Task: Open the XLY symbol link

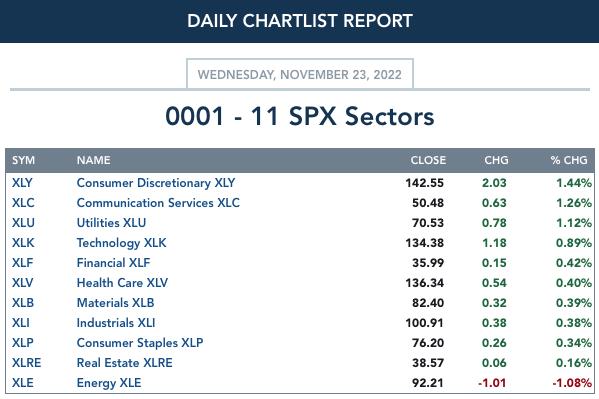Action: [22, 183]
